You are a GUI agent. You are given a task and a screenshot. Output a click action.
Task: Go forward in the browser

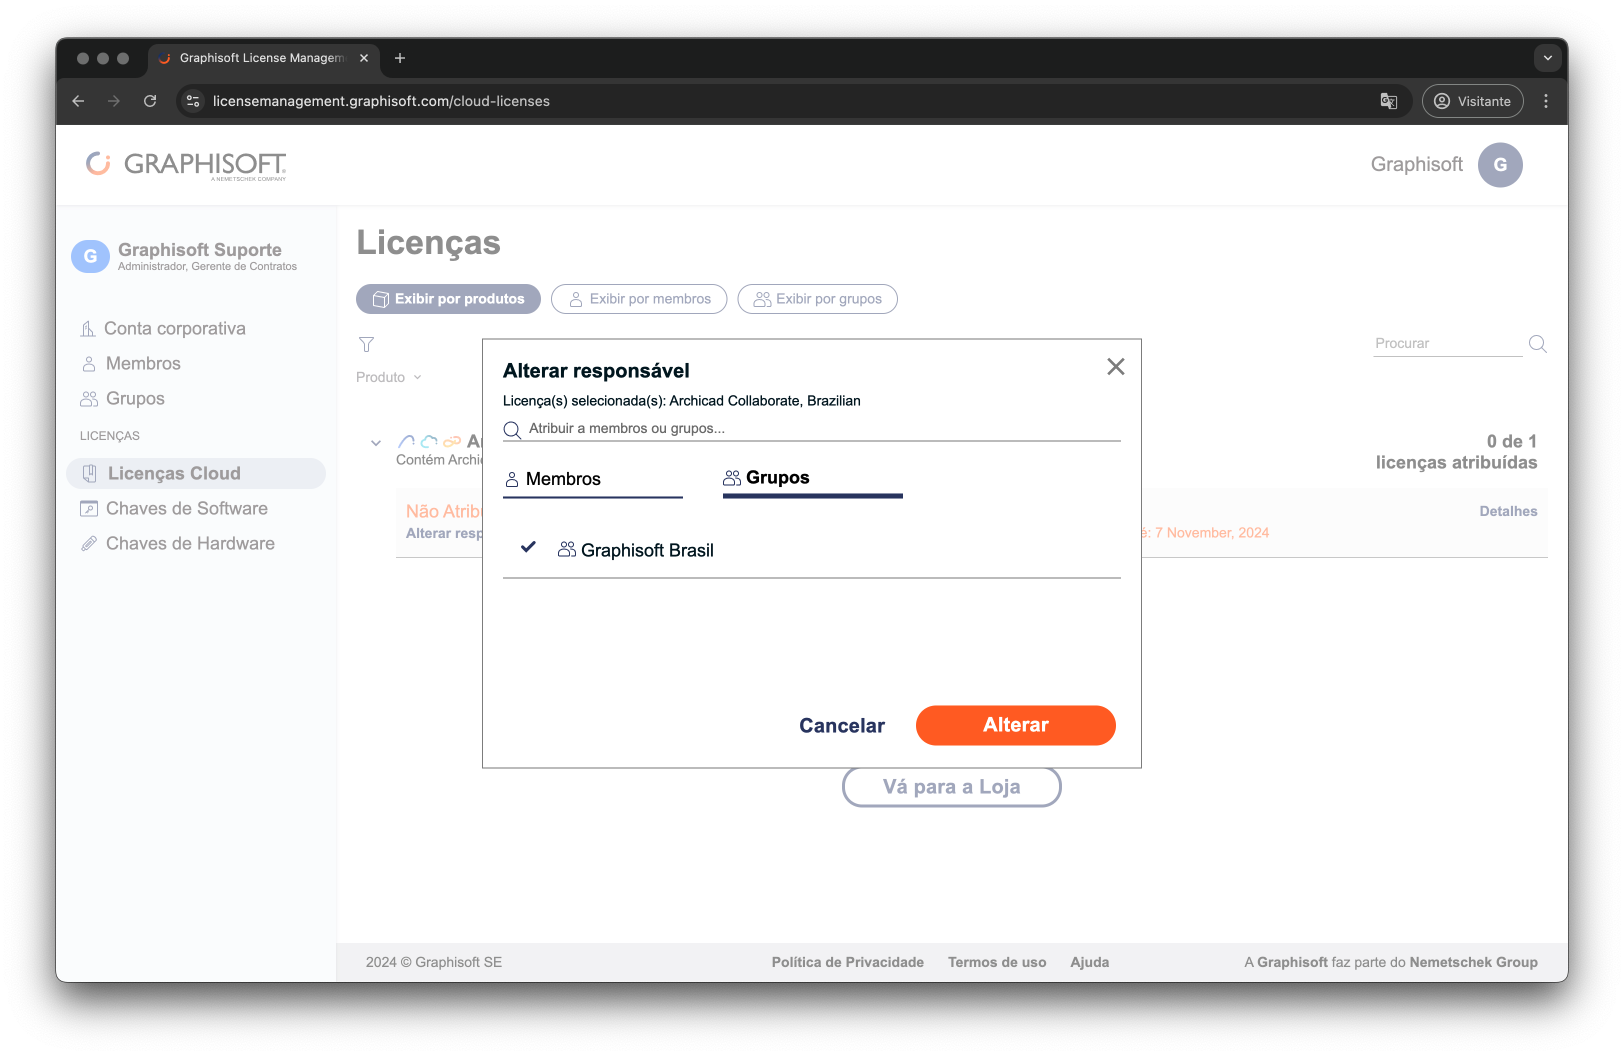tap(114, 101)
